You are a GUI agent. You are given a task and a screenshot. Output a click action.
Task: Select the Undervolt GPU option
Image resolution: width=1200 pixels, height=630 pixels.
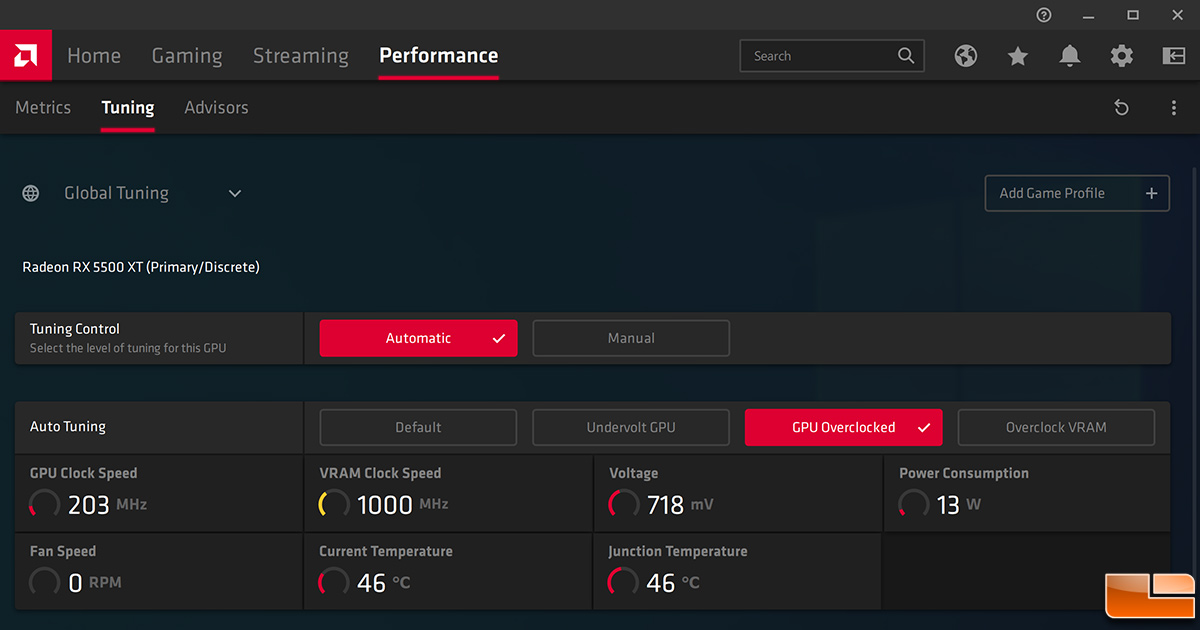click(x=631, y=427)
